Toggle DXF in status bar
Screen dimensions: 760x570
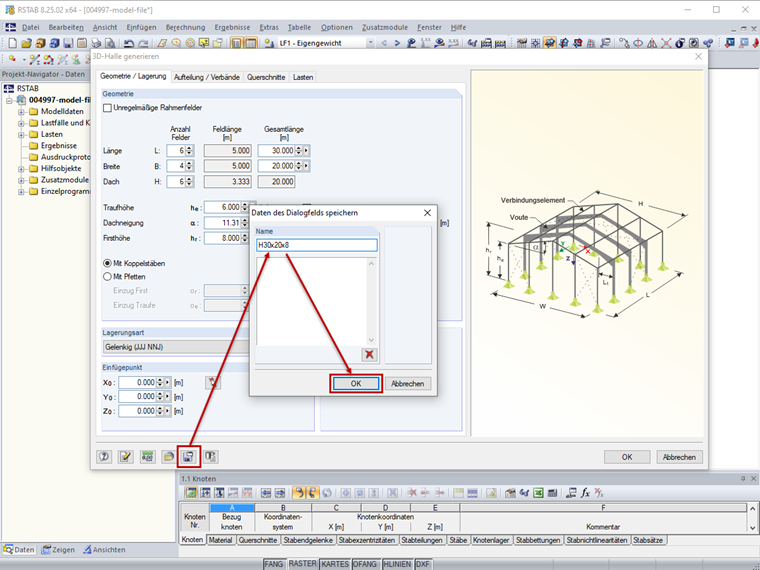(x=423, y=564)
